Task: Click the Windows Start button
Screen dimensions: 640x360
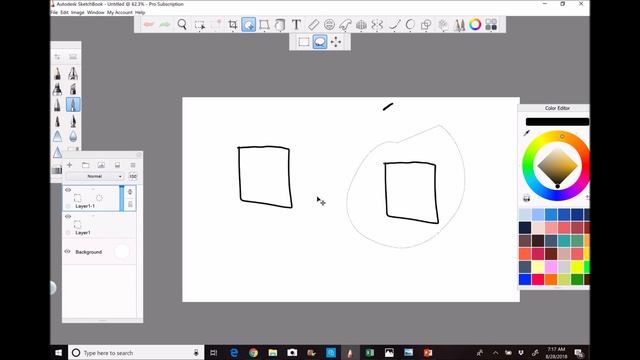Action: click(58, 353)
